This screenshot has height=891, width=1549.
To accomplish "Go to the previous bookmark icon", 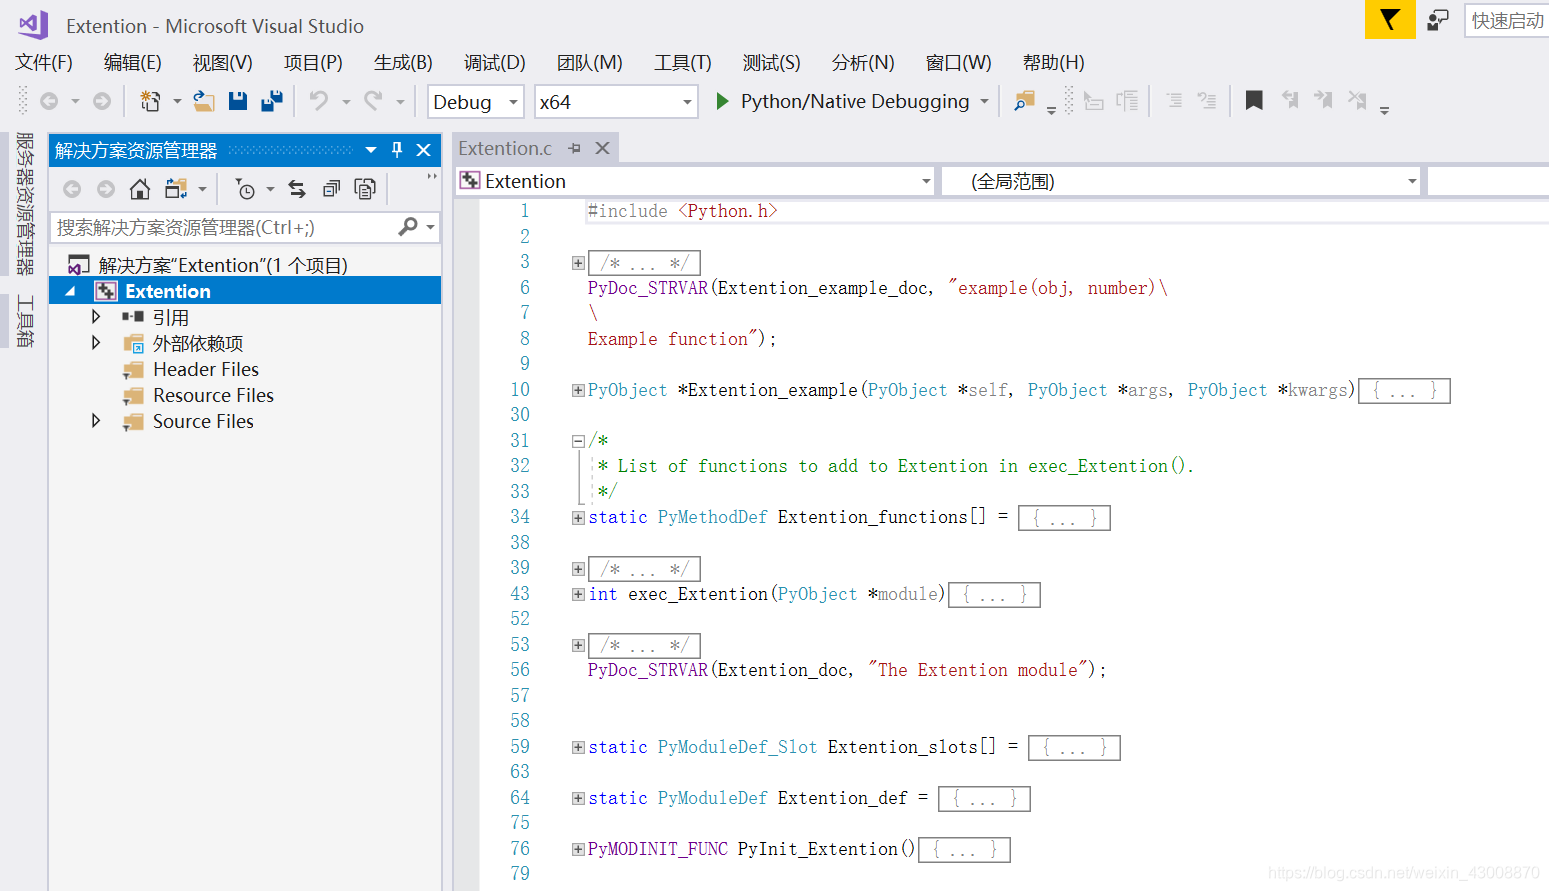I will pos(1290,100).
